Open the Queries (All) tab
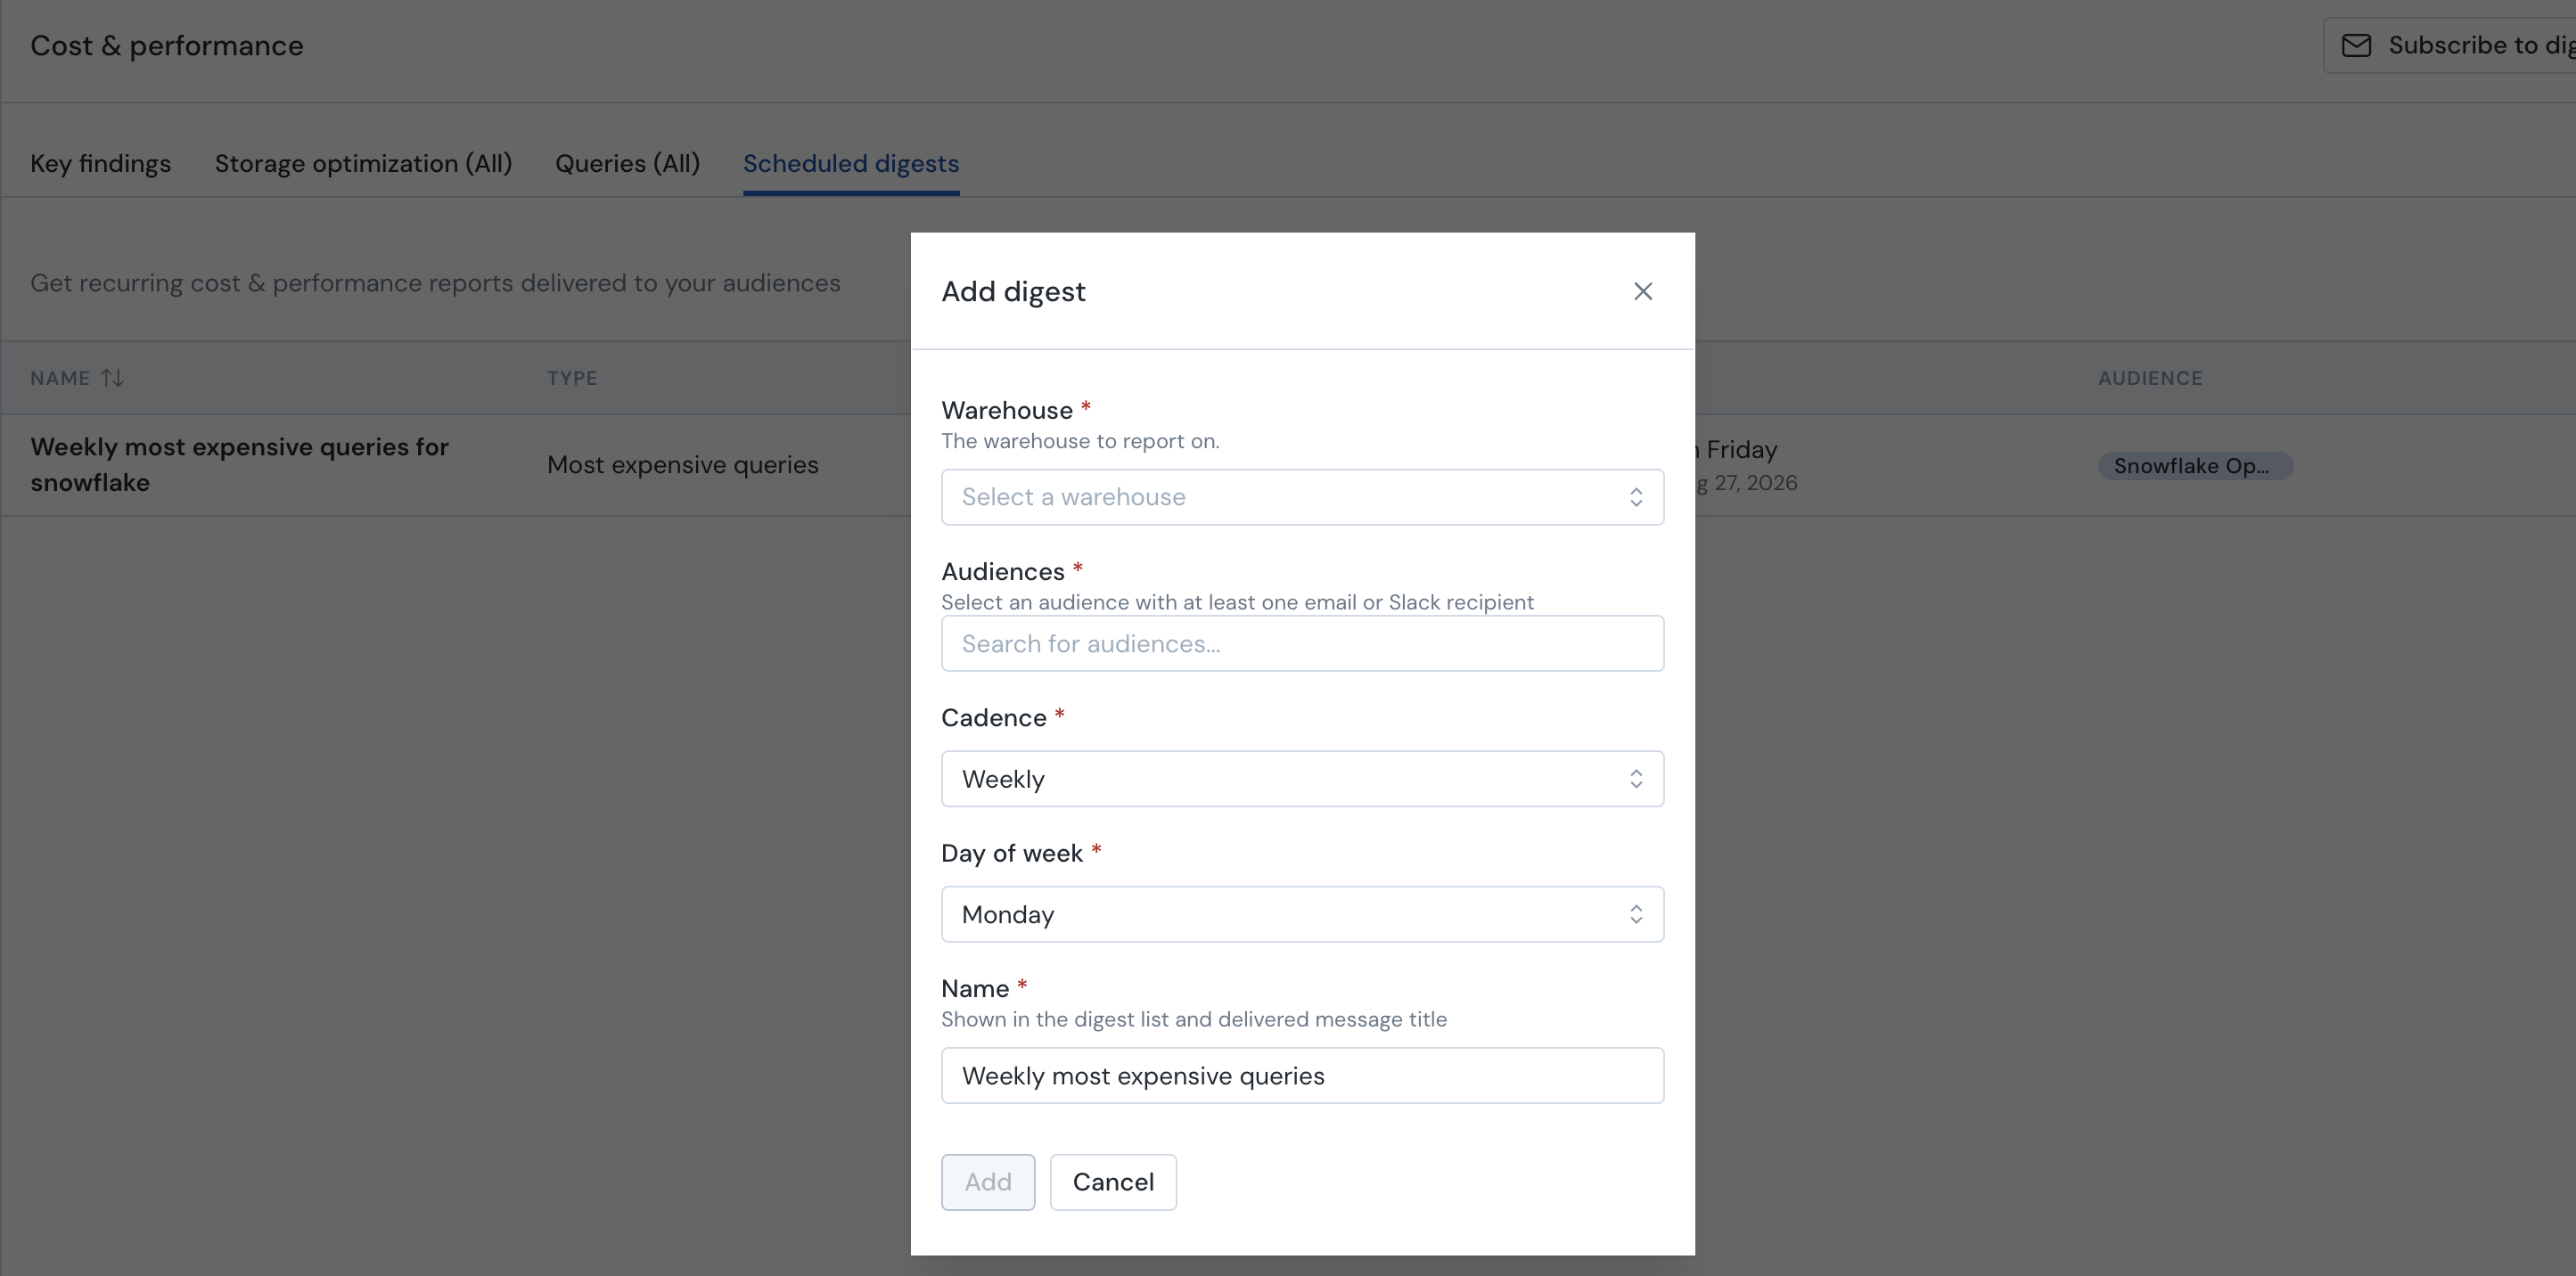The width and height of the screenshot is (2576, 1276). [627, 163]
